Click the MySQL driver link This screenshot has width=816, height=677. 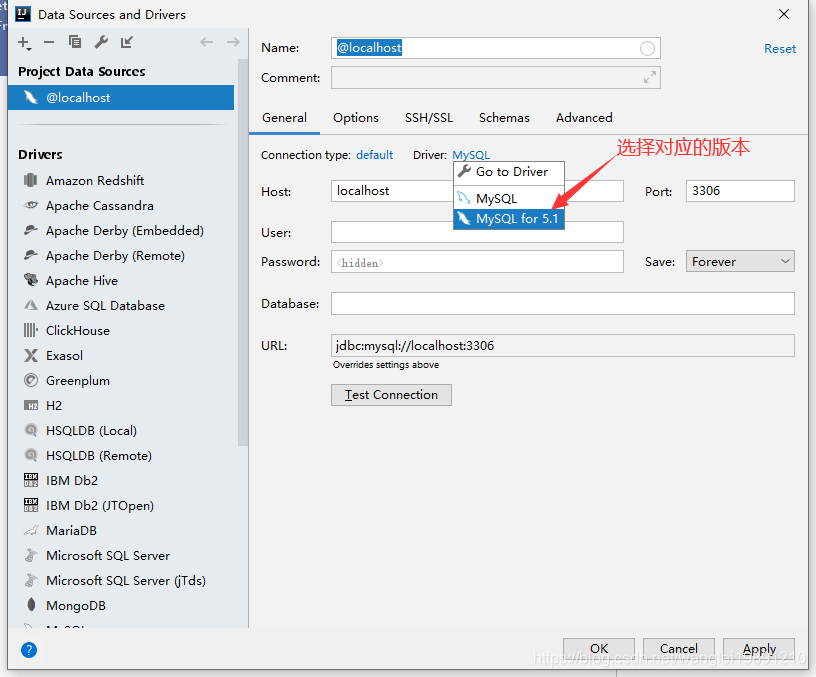point(471,155)
